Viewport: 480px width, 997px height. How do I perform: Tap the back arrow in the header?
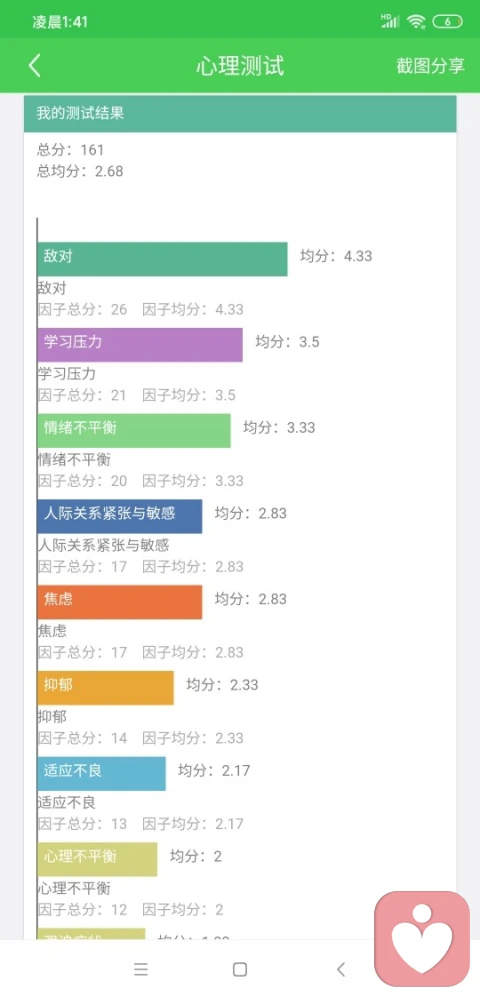[35, 65]
